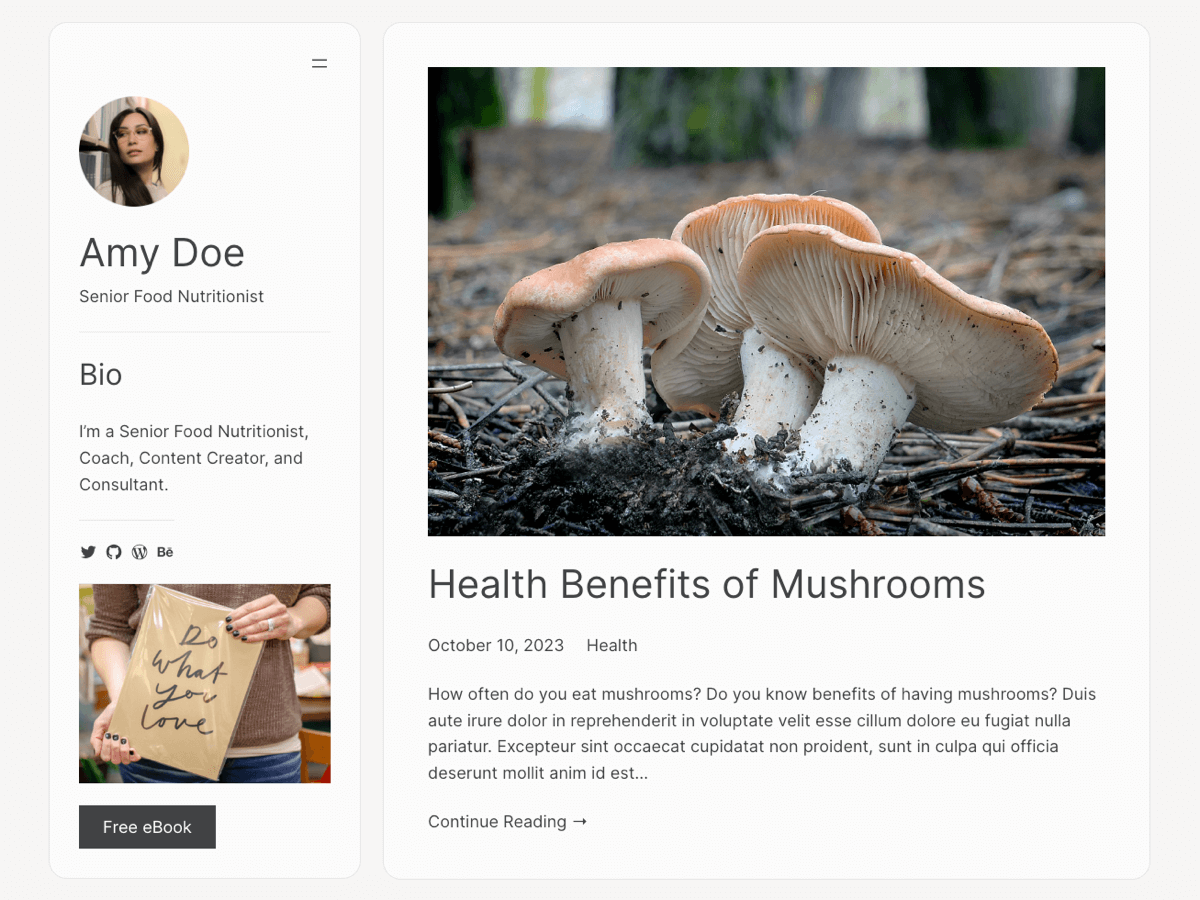Screen dimensions: 1200x900
Task: Select the bio description paragraph text
Action: coord(193,457)
